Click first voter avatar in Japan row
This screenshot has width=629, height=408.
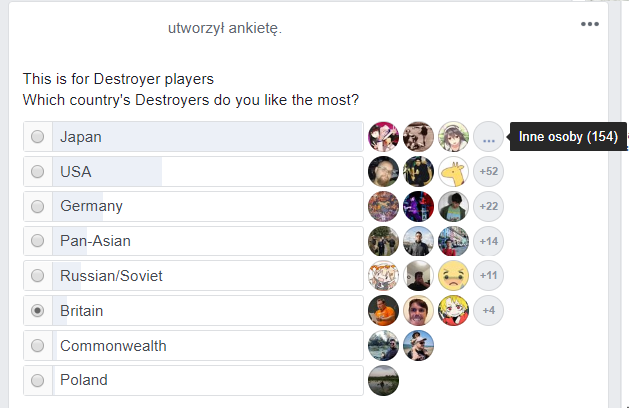384,137
